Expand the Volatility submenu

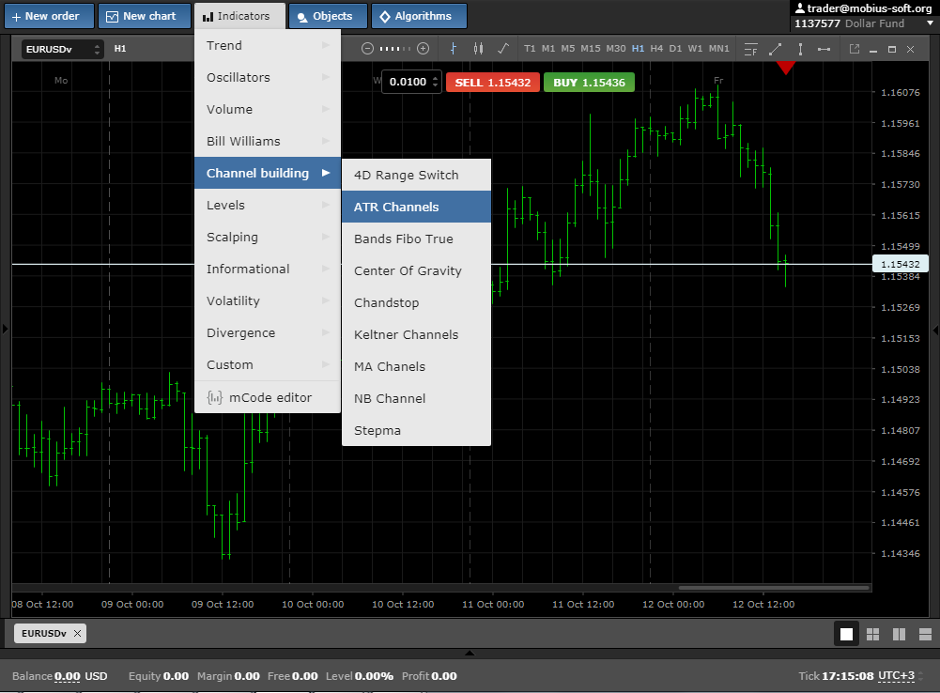267,301
